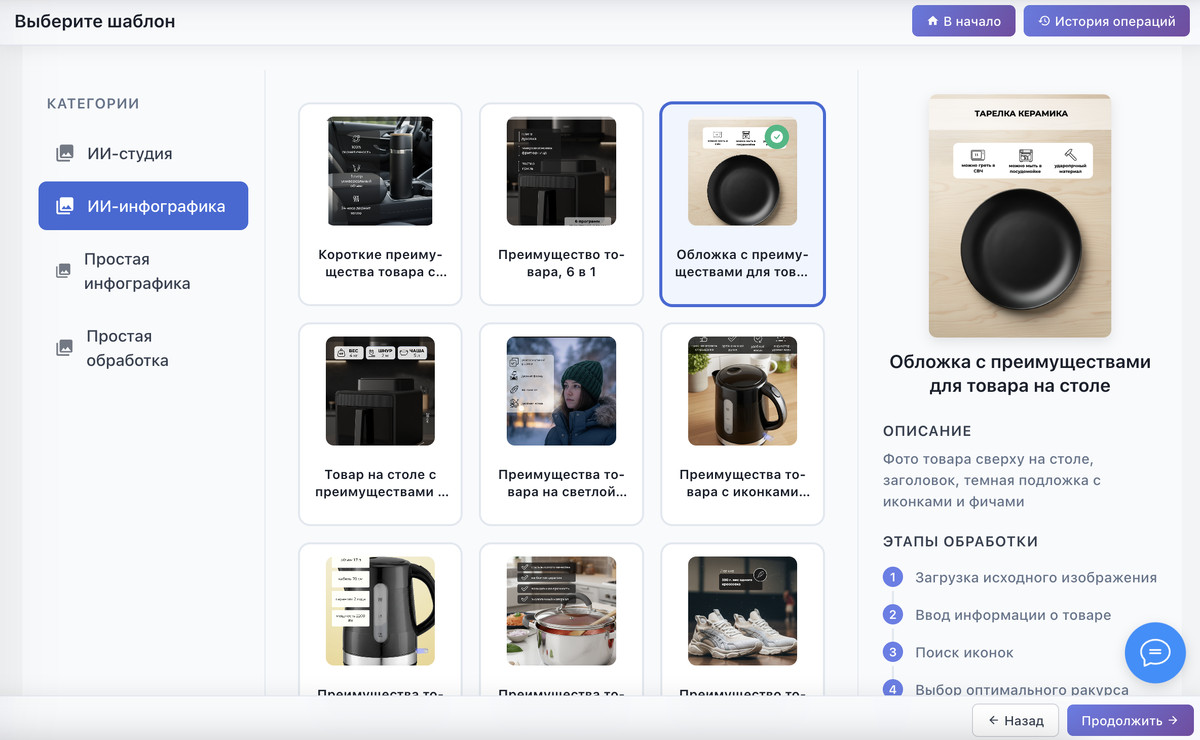1200x740 pixels.
Task: Click Продолжить to proceed
Action: 1130,720
